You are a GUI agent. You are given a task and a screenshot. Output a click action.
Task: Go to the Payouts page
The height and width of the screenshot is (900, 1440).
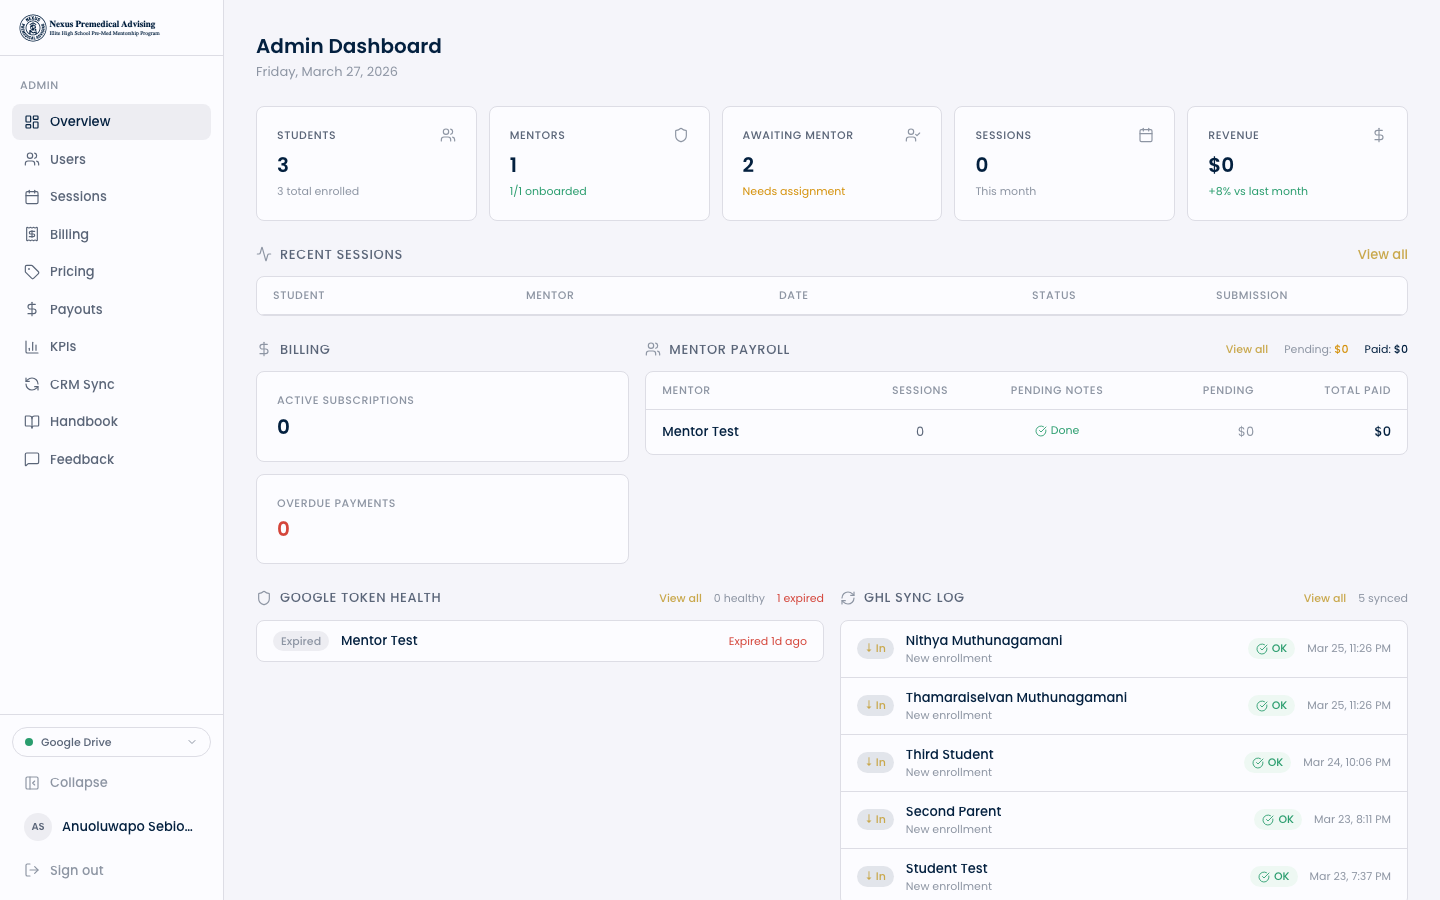click(76, 309)
